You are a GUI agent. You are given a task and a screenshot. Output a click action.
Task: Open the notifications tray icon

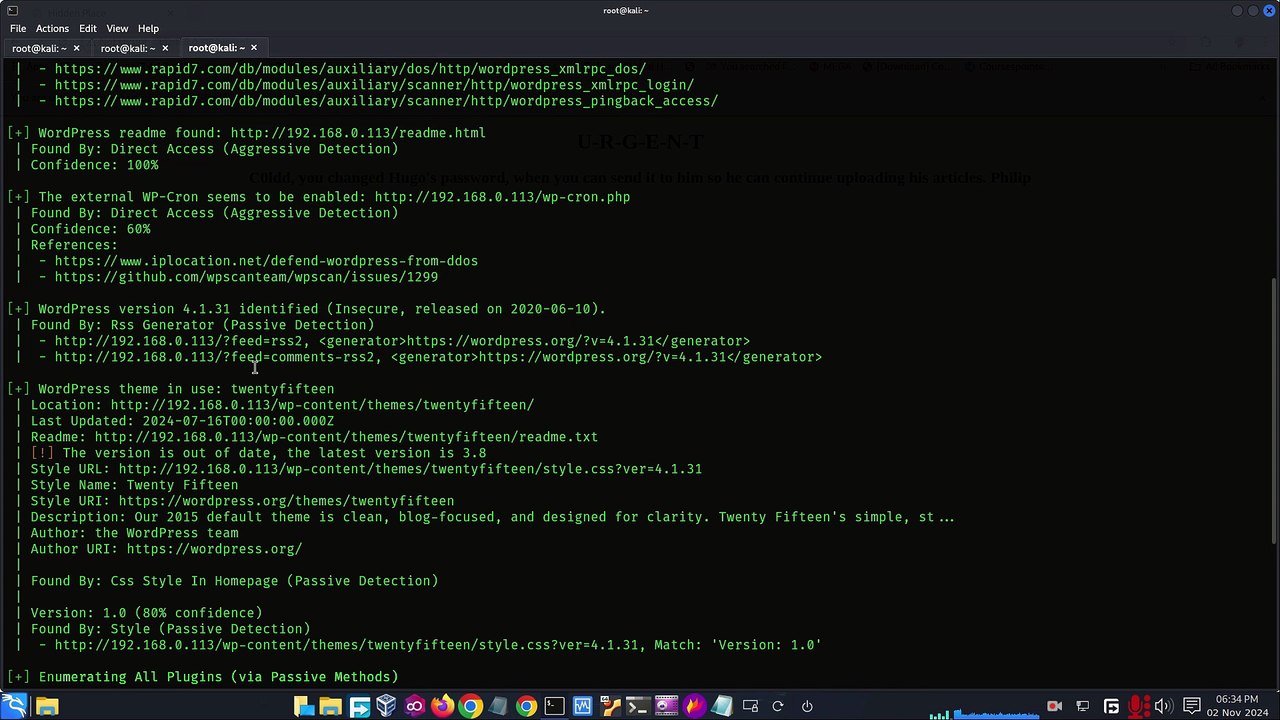click(x=1191, y=706)
